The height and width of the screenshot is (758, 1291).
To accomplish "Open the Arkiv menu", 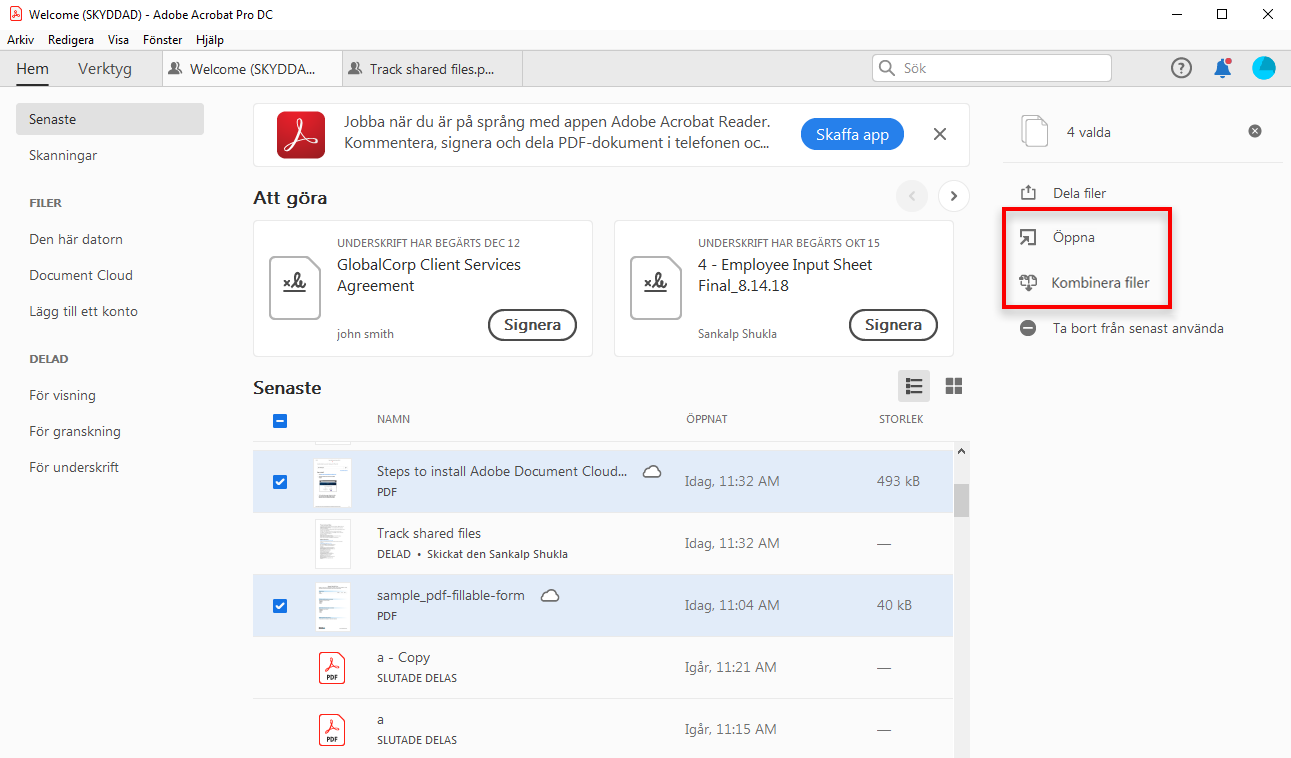I will click(x=21, y=40).
